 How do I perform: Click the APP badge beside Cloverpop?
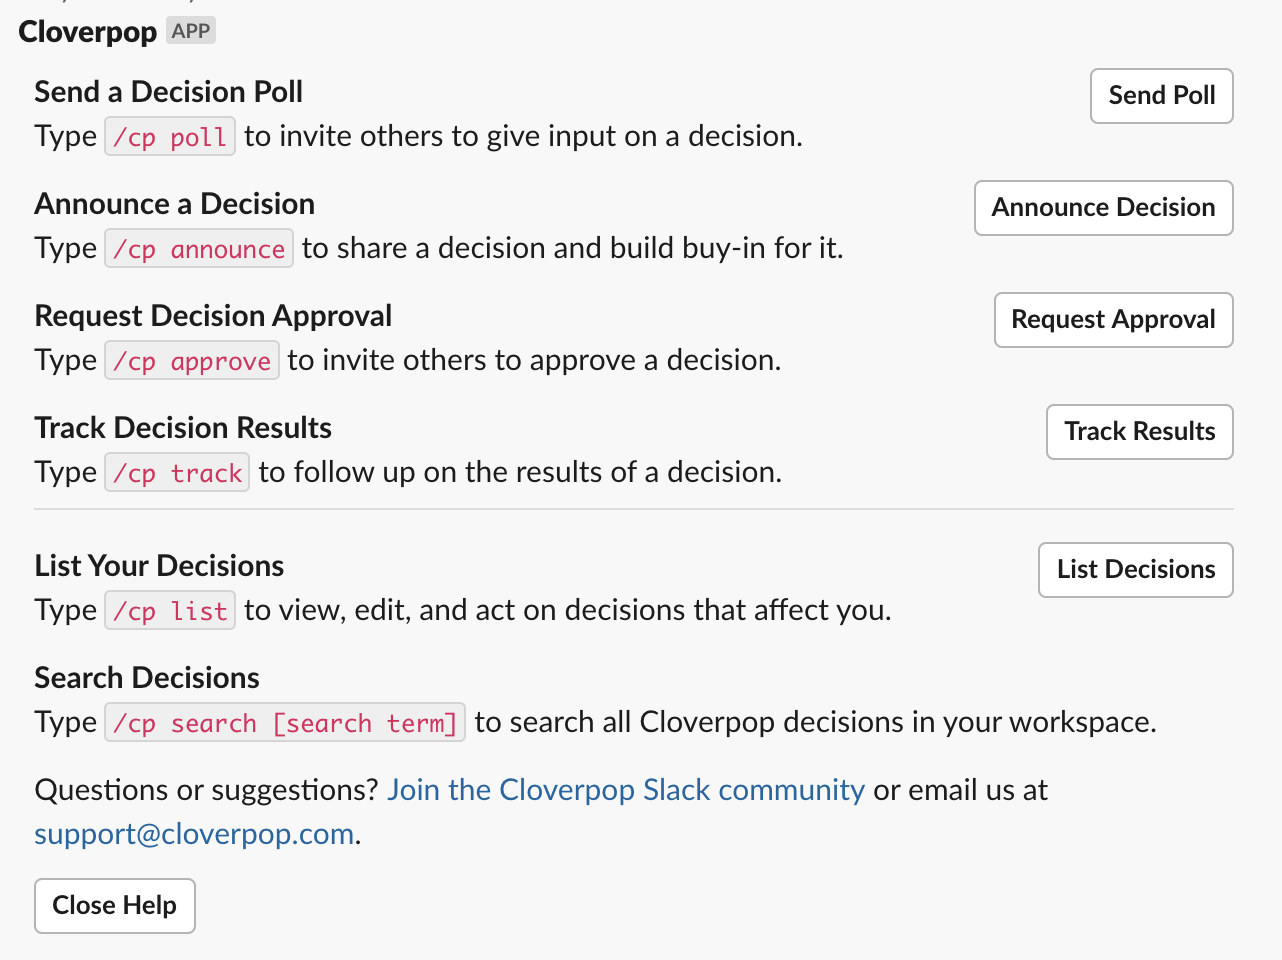[190, 31]
